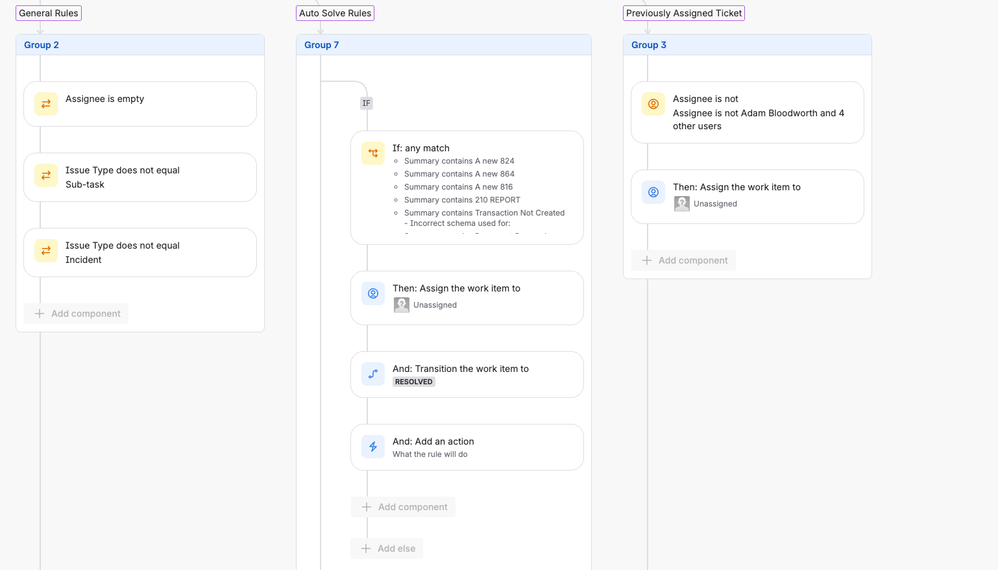Click the Assignee is not user icon
This screenshot has width=998, height=570.
click(x=653, y=104)
